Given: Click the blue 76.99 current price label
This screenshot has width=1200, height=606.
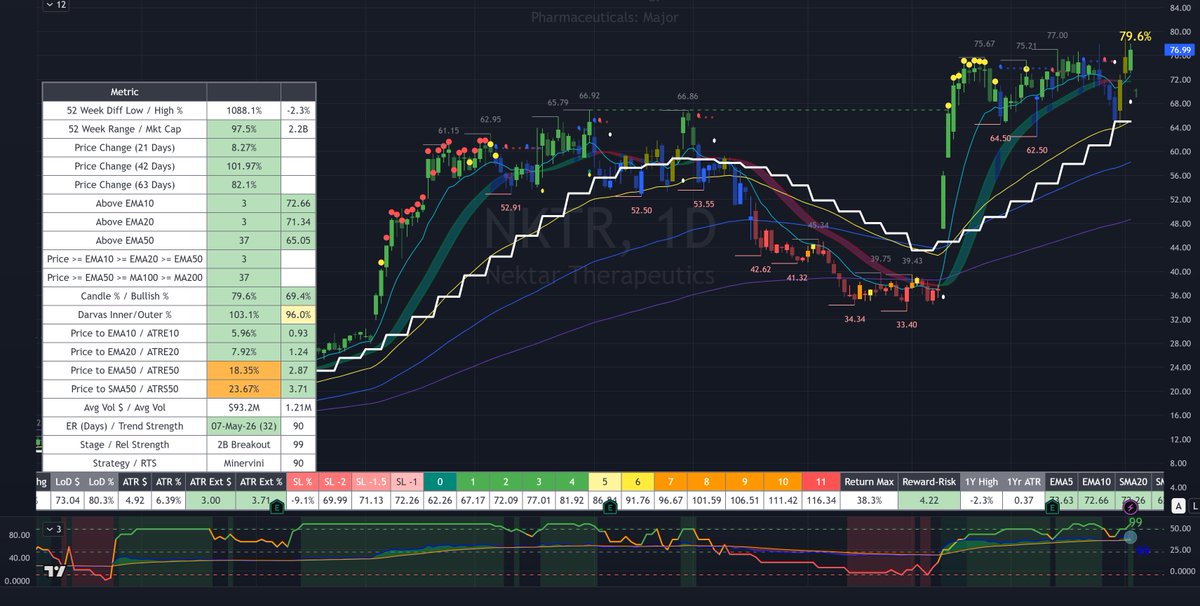Looking at the screenshot, I should click(x=1179, y=50).
